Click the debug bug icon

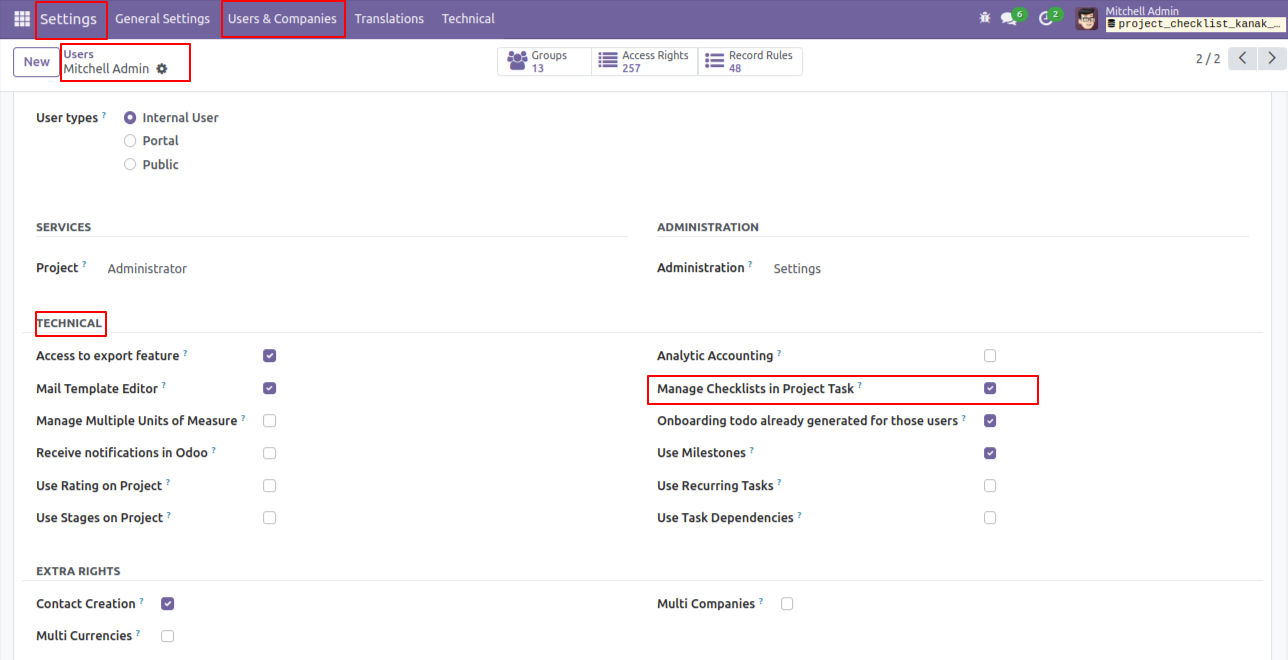(x=985, y=18)
